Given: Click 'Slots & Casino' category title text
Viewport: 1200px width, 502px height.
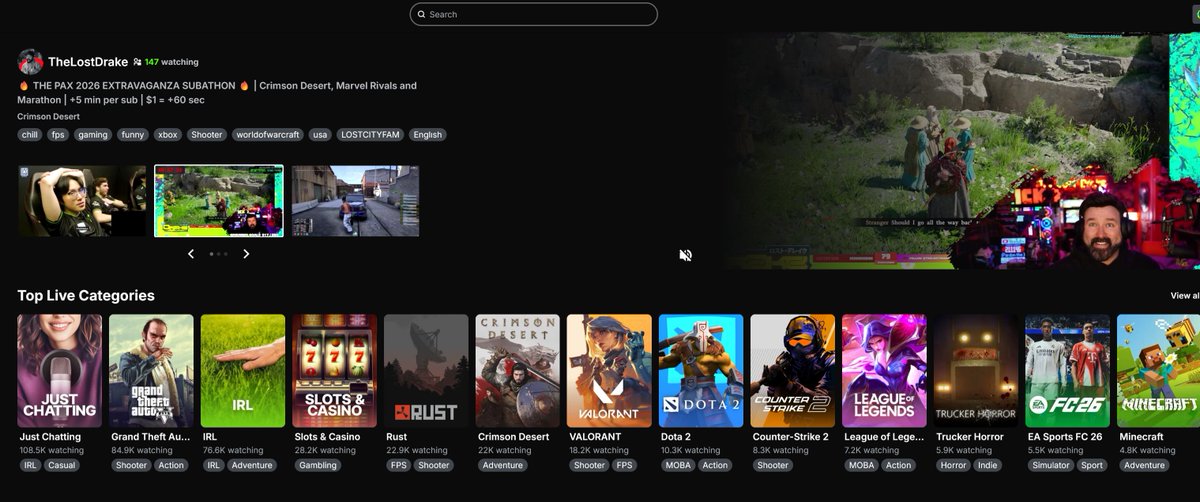Looking at the screenshot, I should pos(328,437).
